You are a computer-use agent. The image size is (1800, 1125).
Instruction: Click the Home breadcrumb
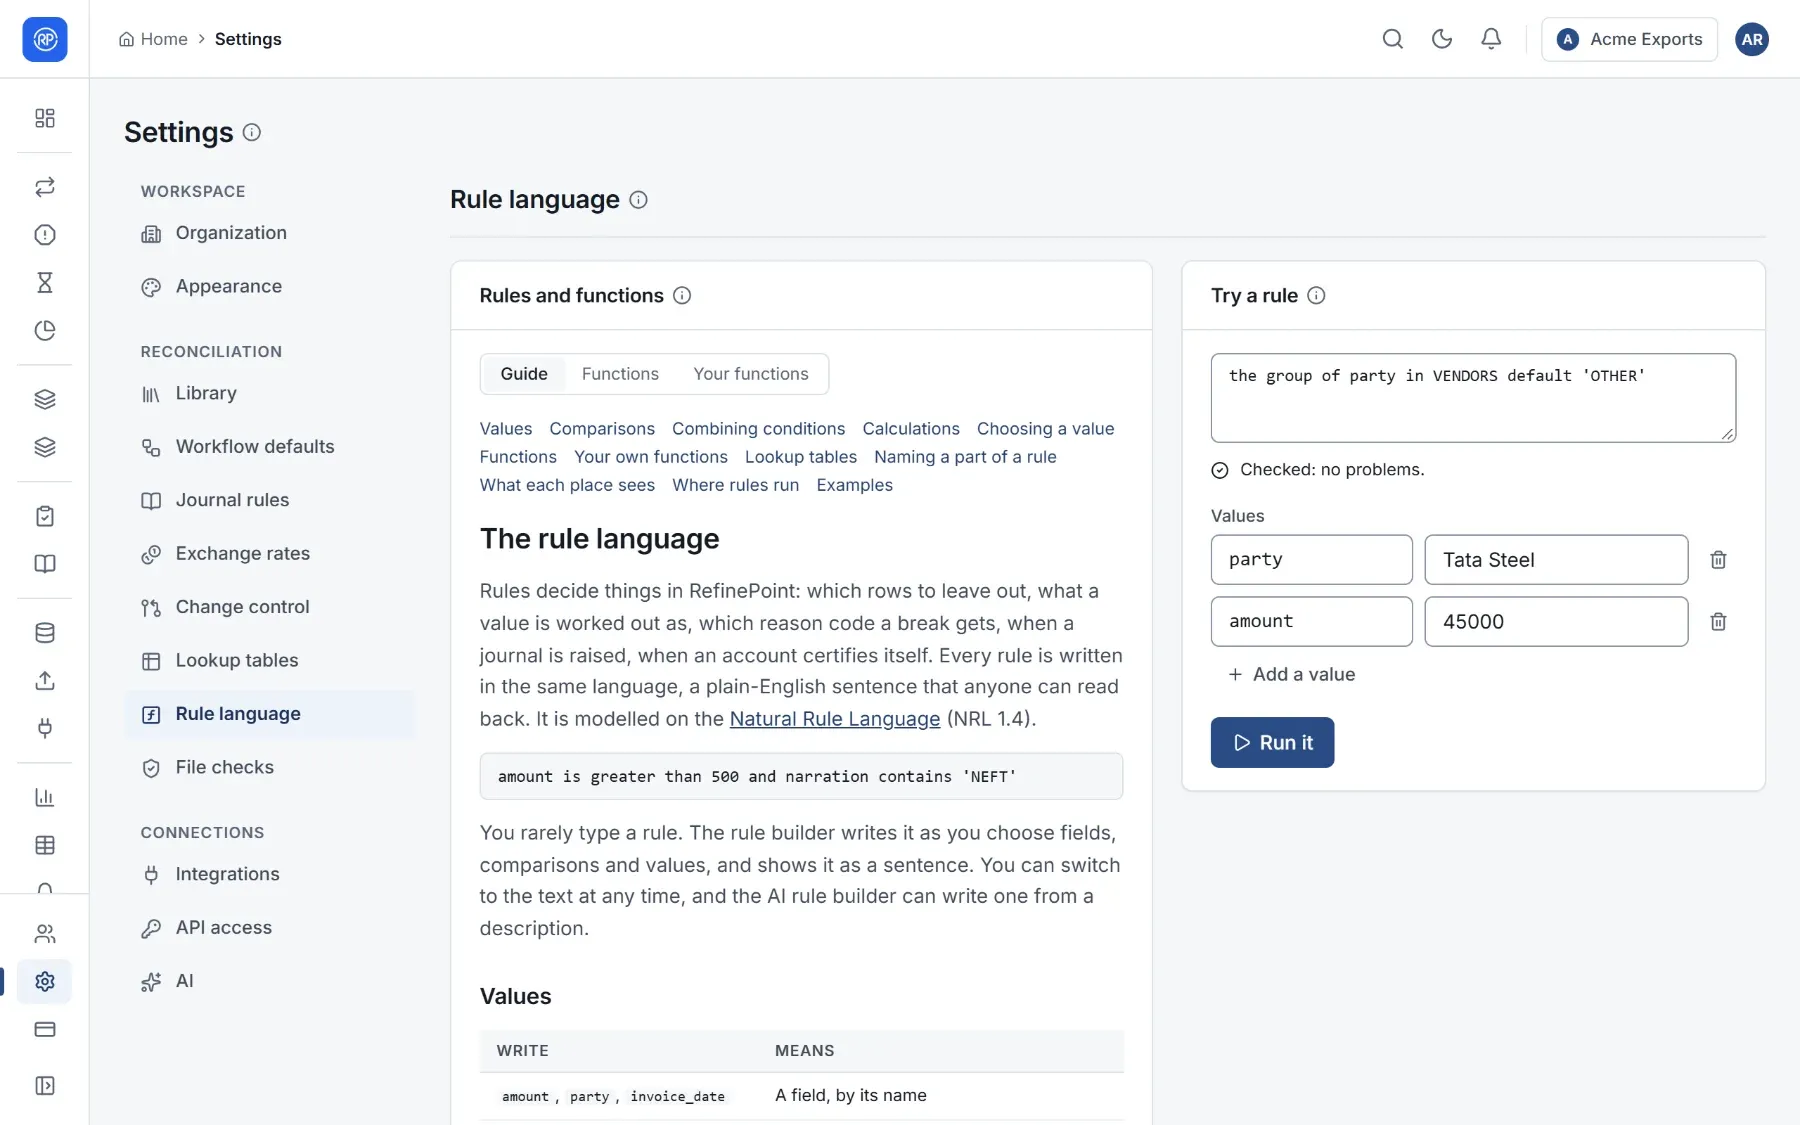(x=154, y=39)
